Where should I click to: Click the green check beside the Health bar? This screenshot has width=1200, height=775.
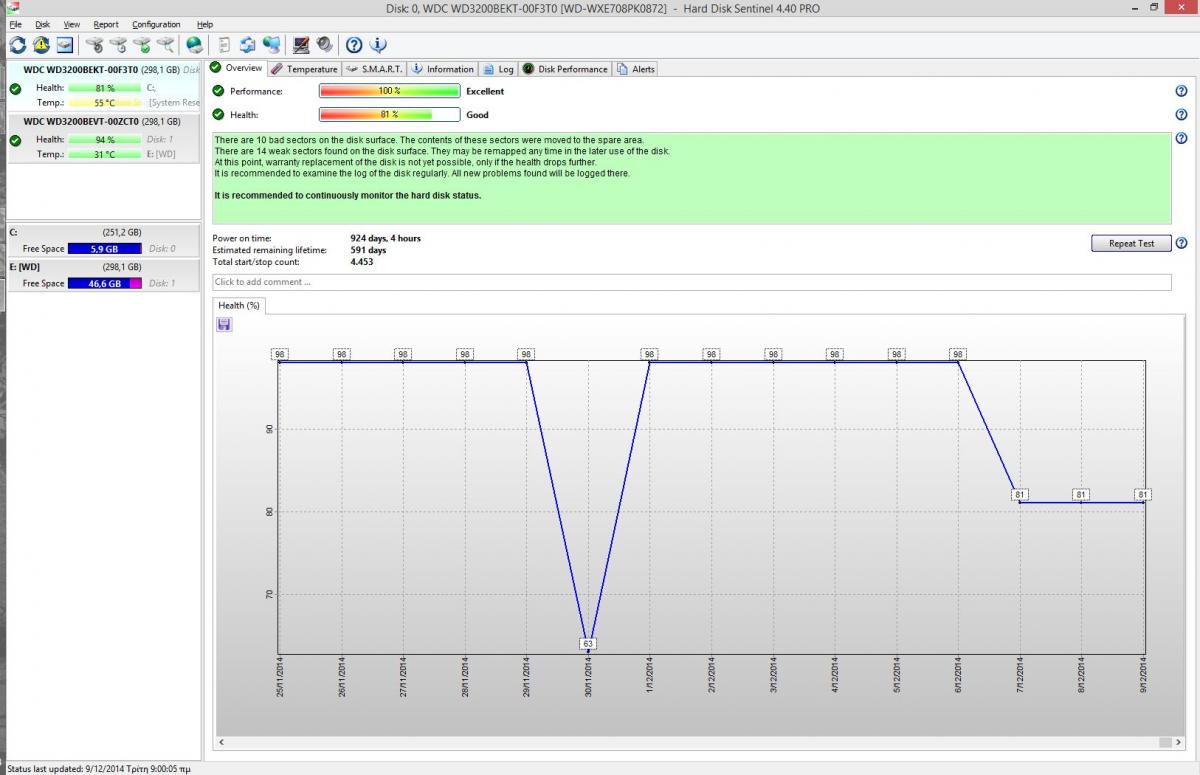[218, 115]
